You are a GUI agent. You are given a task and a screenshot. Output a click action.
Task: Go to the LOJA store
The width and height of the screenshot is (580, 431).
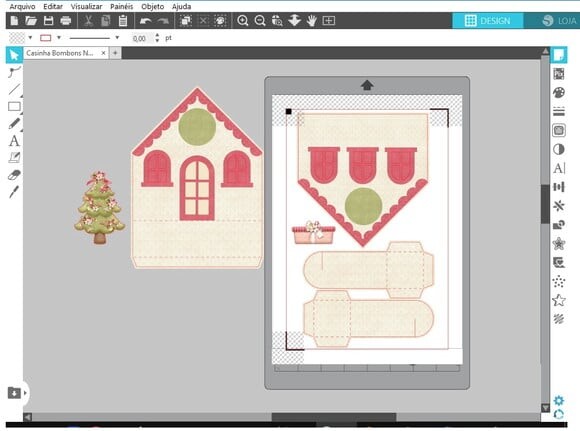[x=559, y=21]
